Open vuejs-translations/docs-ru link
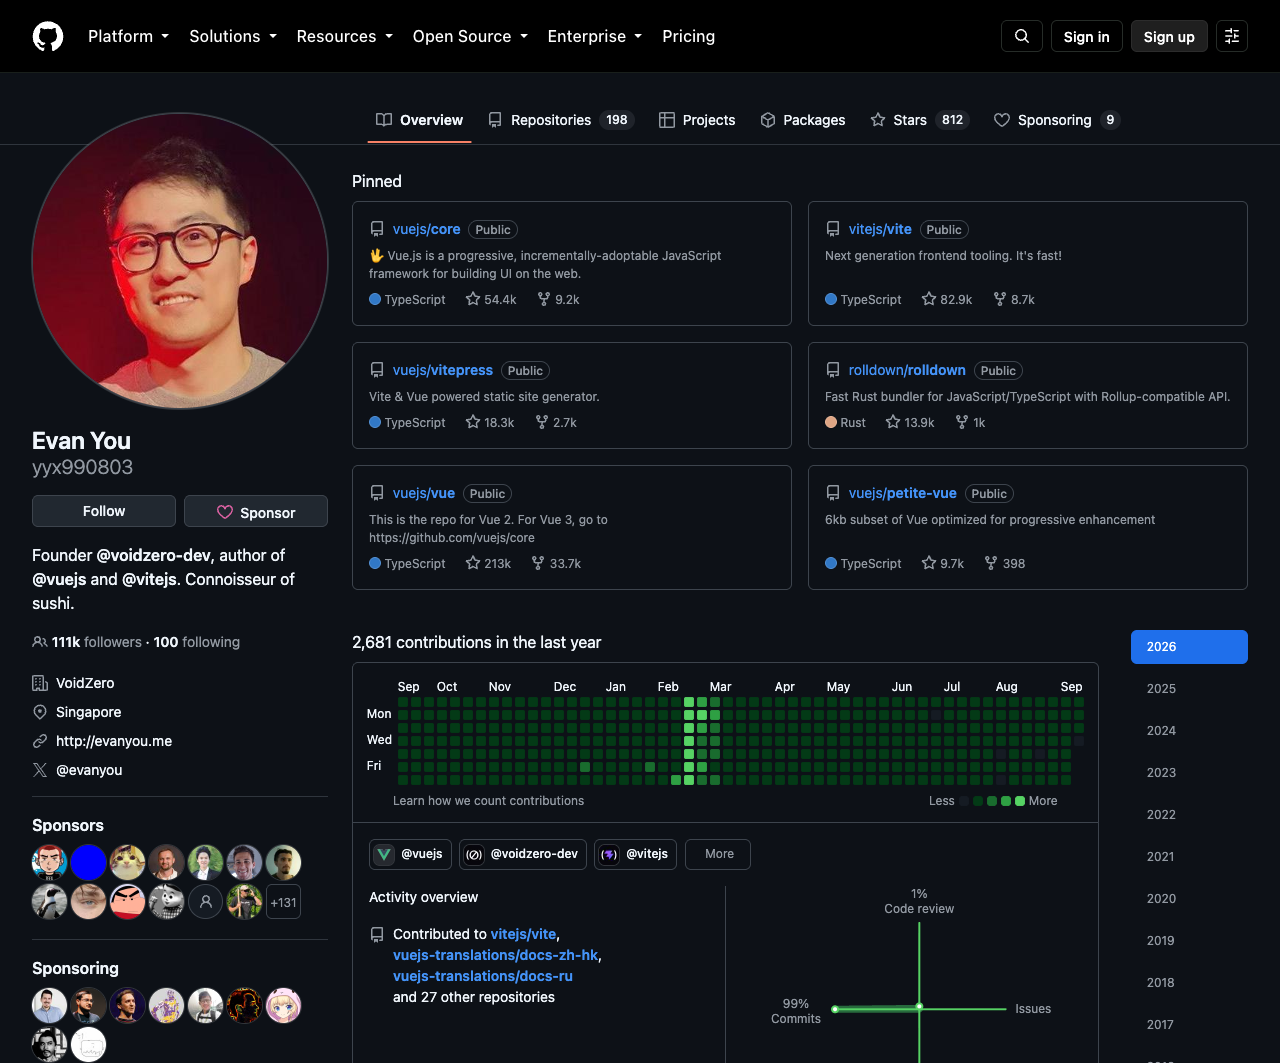Screen dimensions: 1280x1063 pyautogui.click(x=483, y=976)
